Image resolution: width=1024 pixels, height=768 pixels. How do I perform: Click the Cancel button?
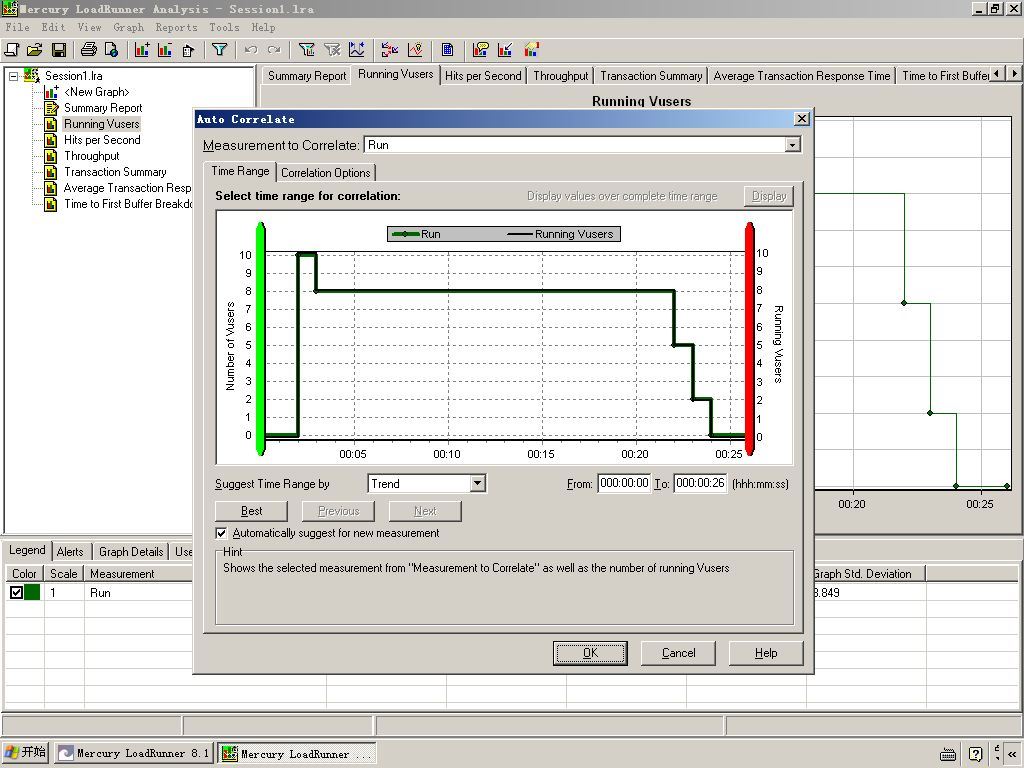[679, 653]
